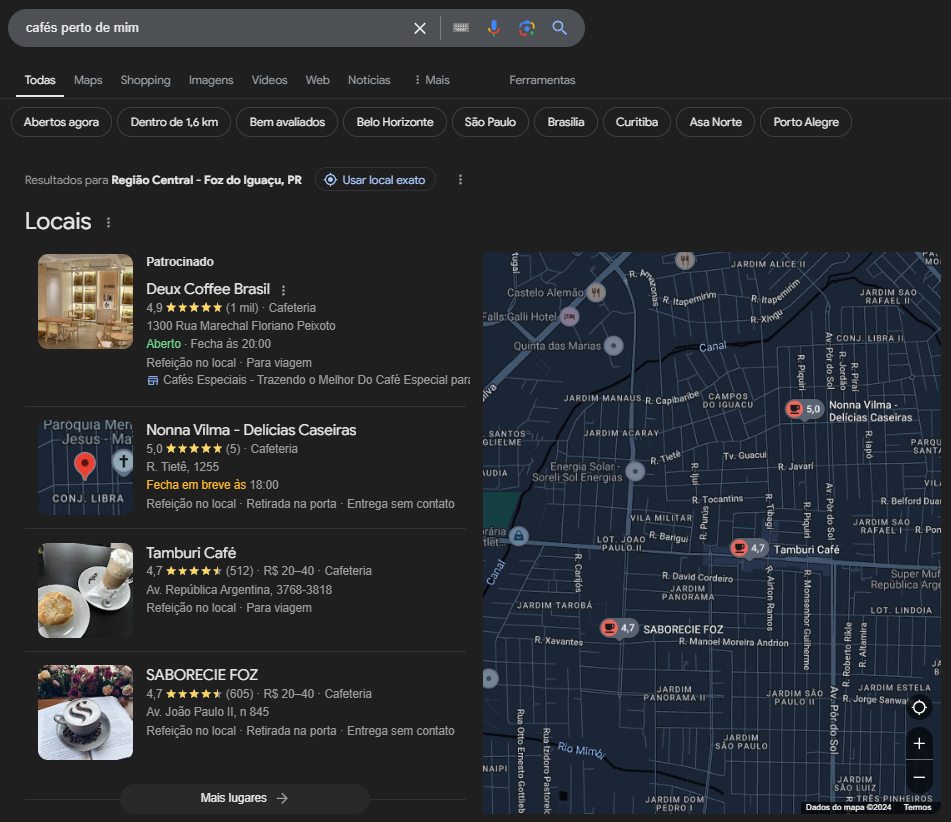This screenshot has height=822, width=951.
Task: Open Ferramentas search tools
Action: click(542, 80)
